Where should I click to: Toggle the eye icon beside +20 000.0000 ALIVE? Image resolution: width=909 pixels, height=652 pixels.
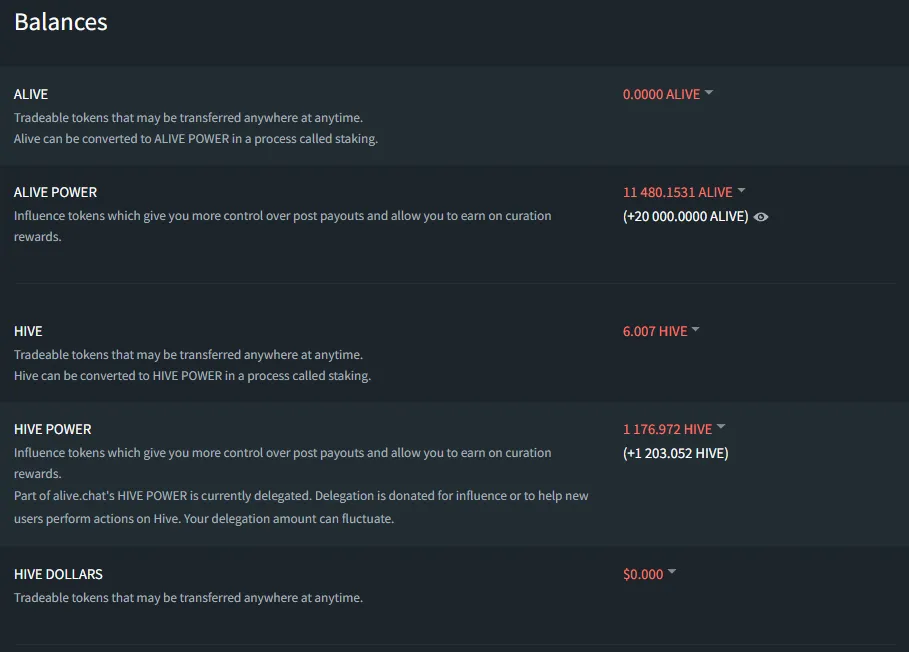point(761,217)
